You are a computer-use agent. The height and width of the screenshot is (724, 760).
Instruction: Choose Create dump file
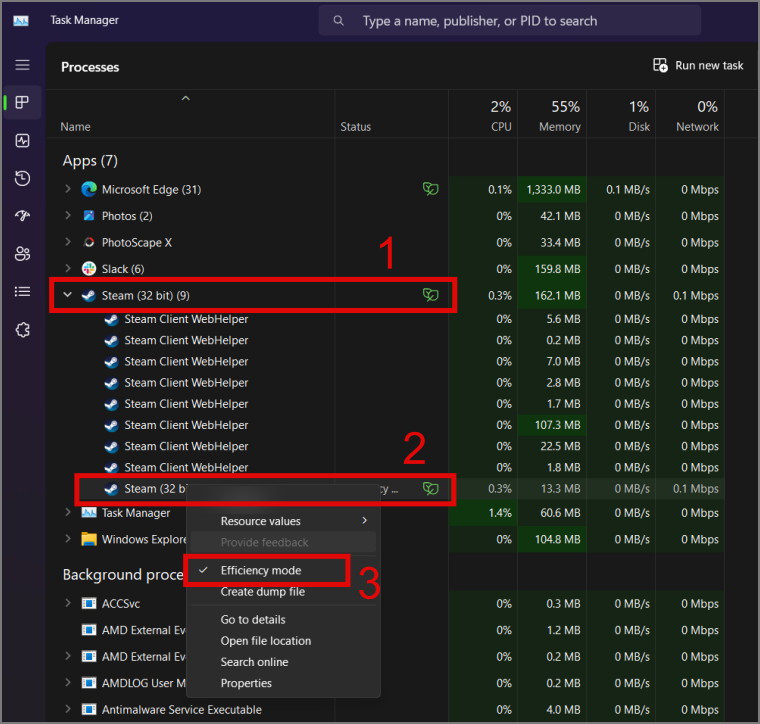pos(283,592)
